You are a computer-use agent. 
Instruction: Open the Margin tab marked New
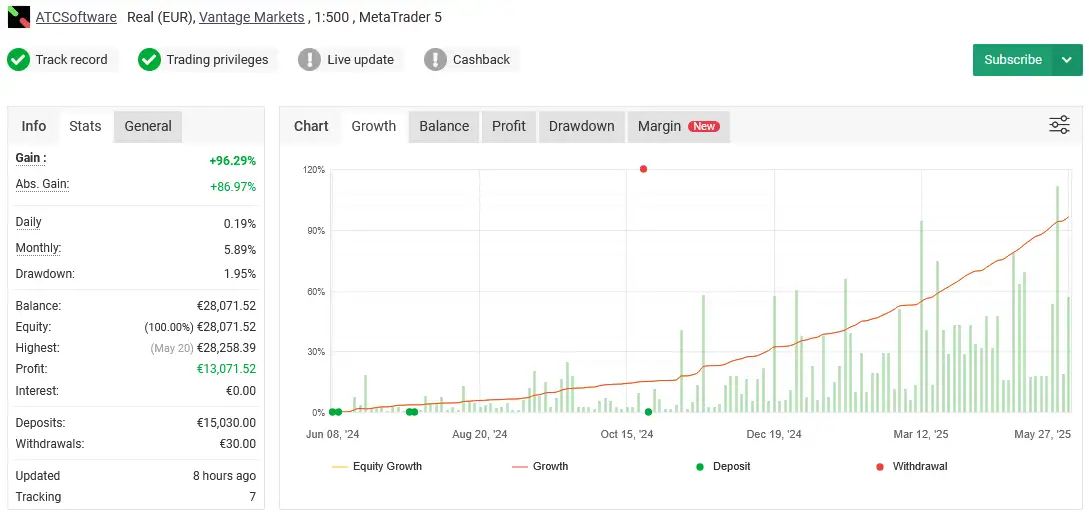click(x=678, y=126)
